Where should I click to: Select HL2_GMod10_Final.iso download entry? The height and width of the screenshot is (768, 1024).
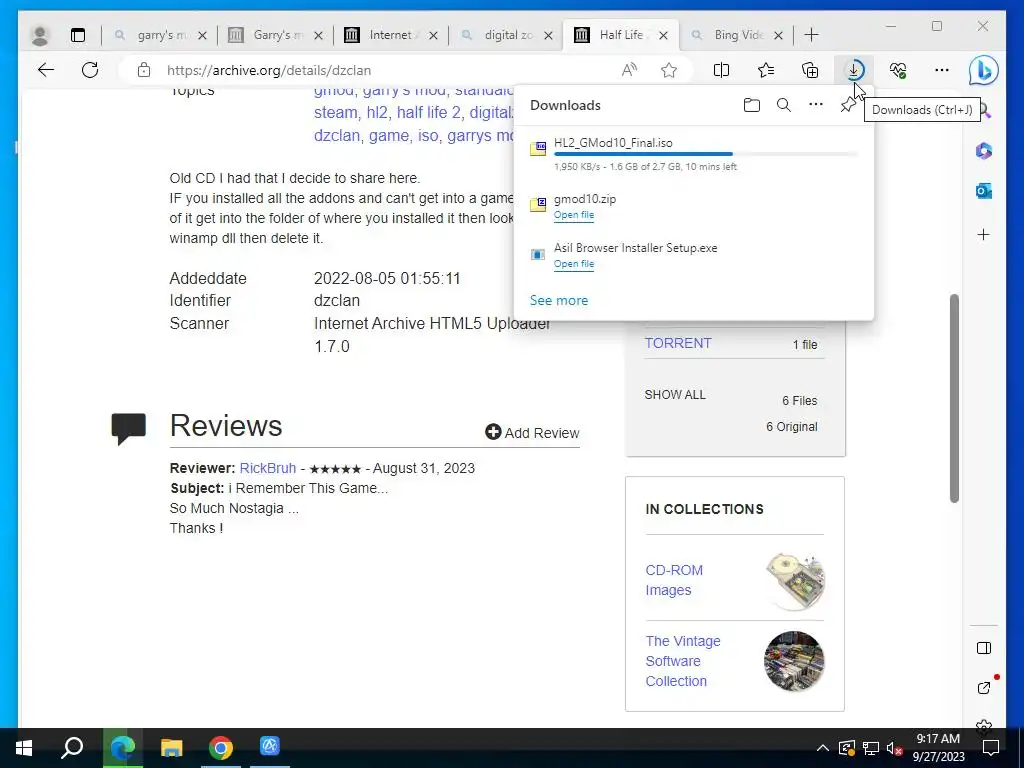coord(694,154)
